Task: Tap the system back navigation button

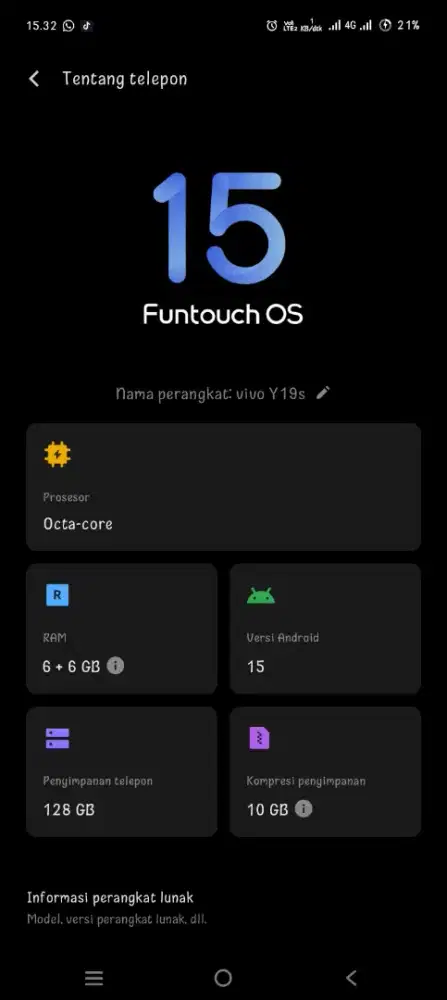Action: [x=351, y=978]
